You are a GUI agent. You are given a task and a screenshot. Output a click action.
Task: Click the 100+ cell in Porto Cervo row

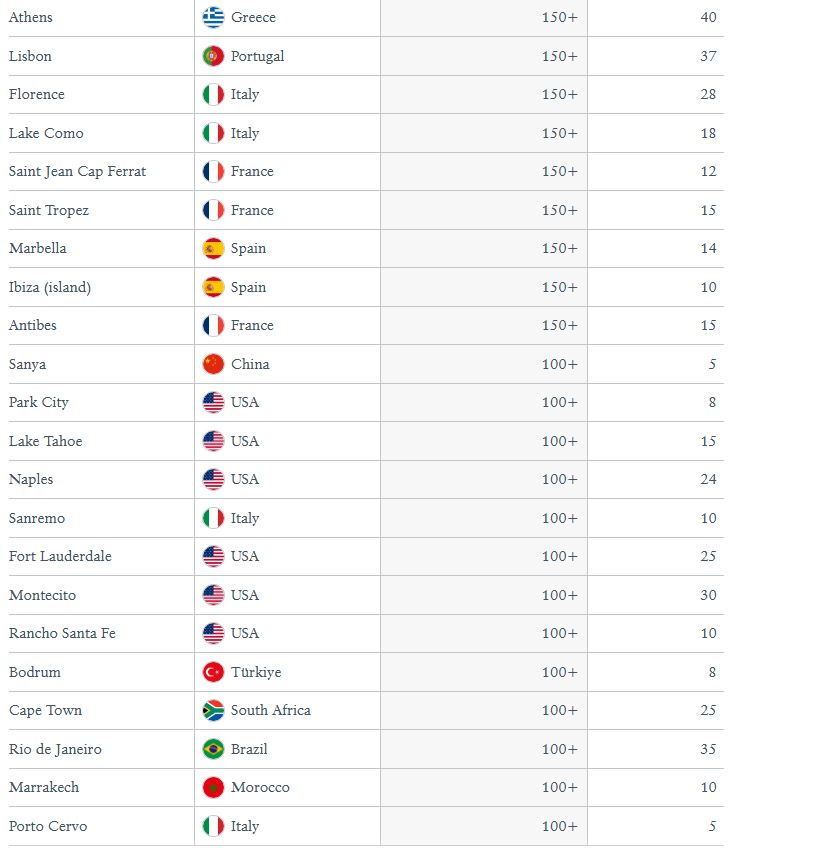pos(559,826)
